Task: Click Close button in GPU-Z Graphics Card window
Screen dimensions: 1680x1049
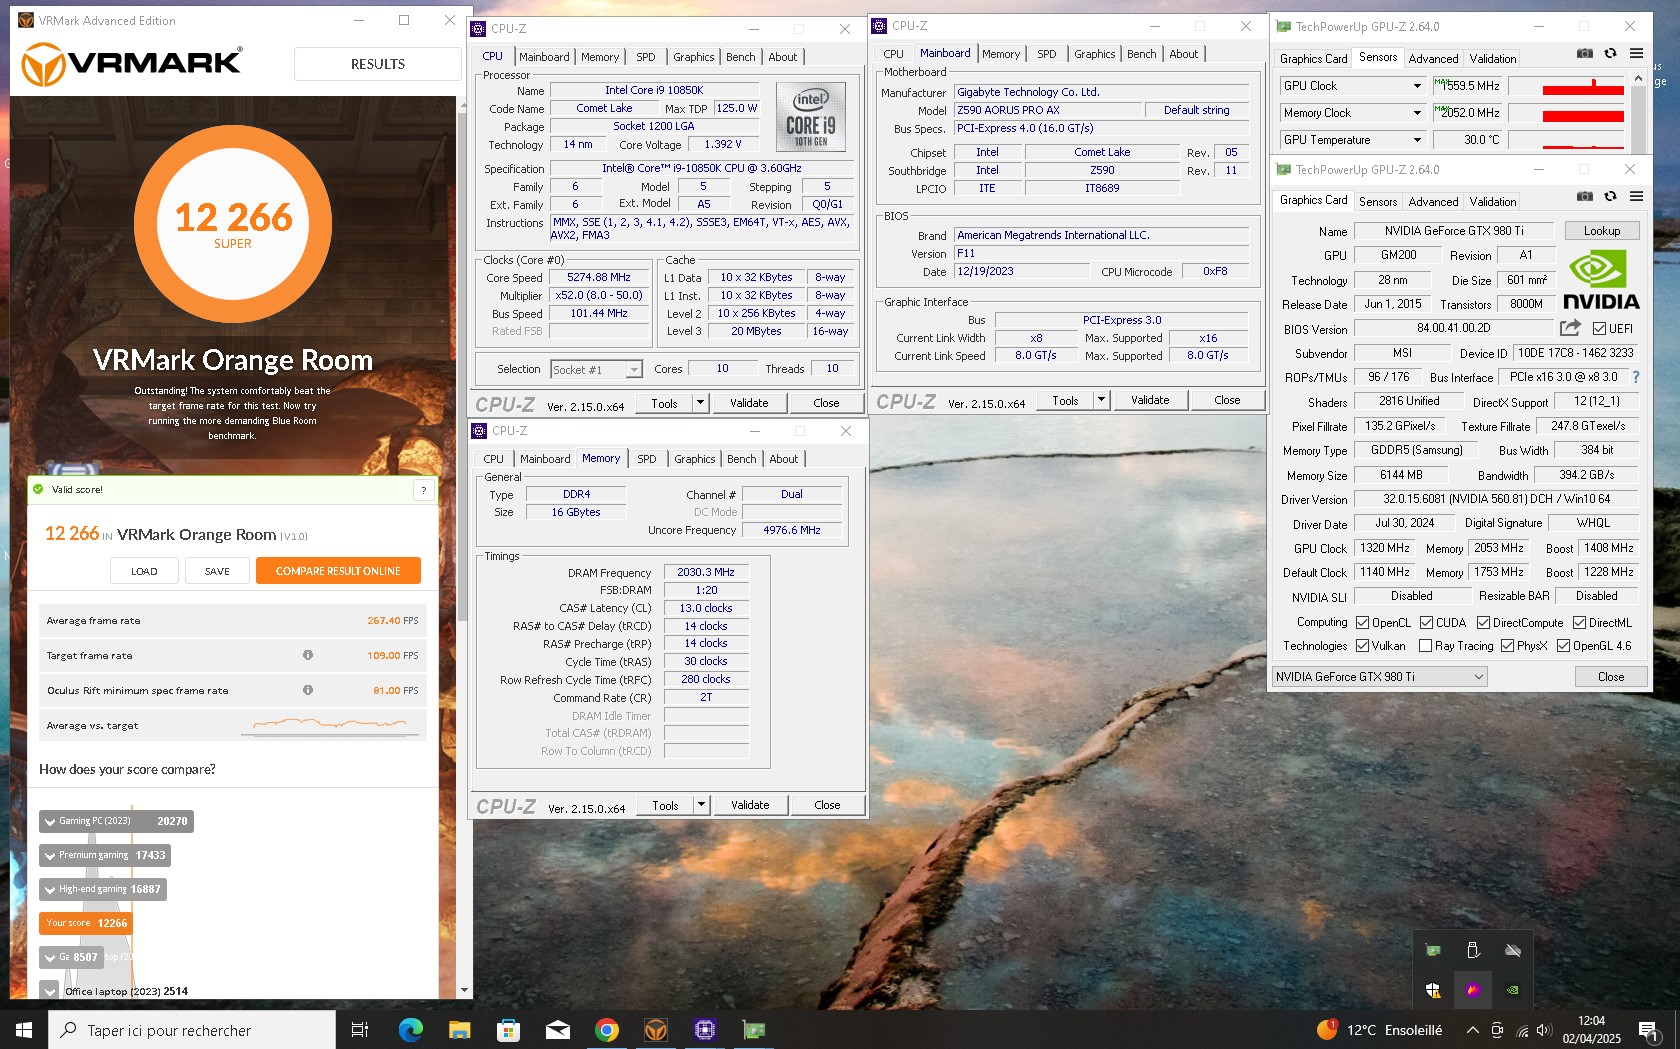Action: [x=1611, y=677]
